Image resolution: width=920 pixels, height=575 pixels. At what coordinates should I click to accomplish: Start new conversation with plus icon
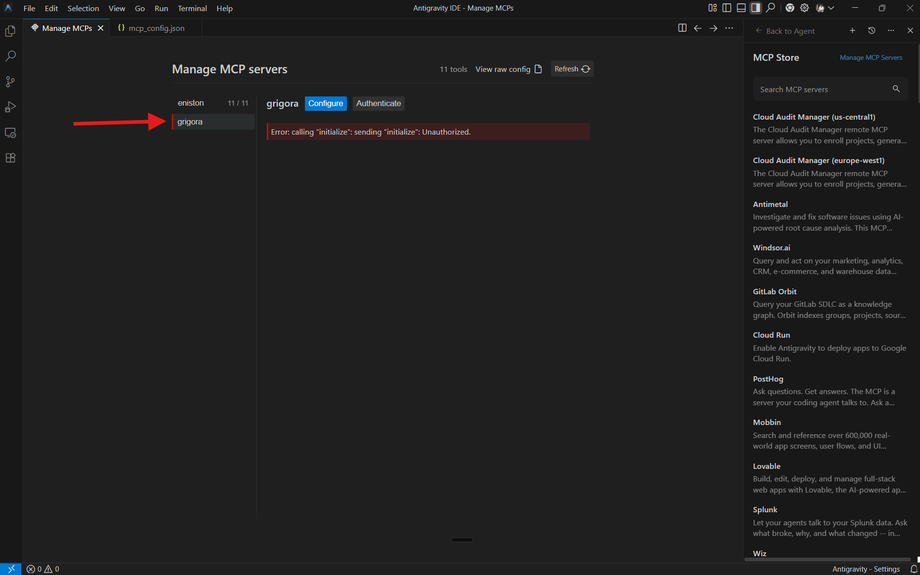tap(853, 31)
